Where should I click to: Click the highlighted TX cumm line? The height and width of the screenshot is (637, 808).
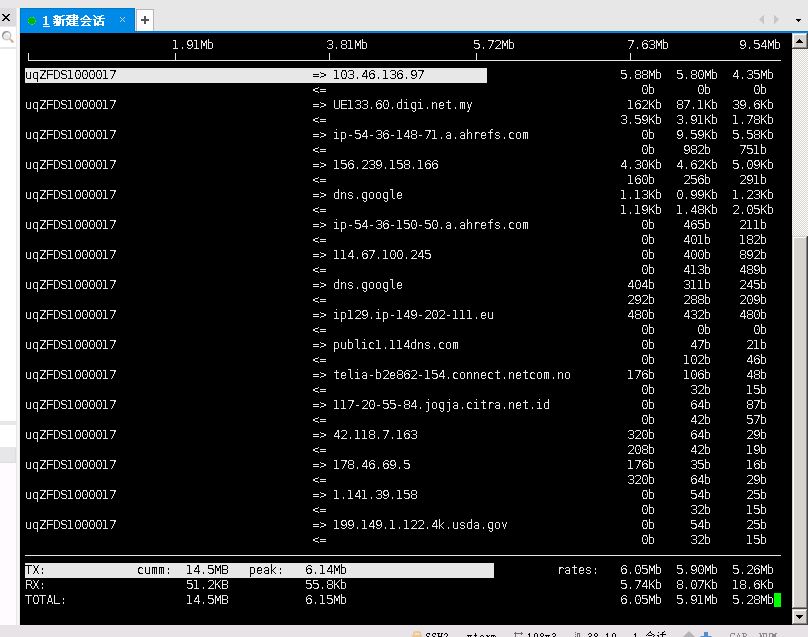click(x=258, y=570)
